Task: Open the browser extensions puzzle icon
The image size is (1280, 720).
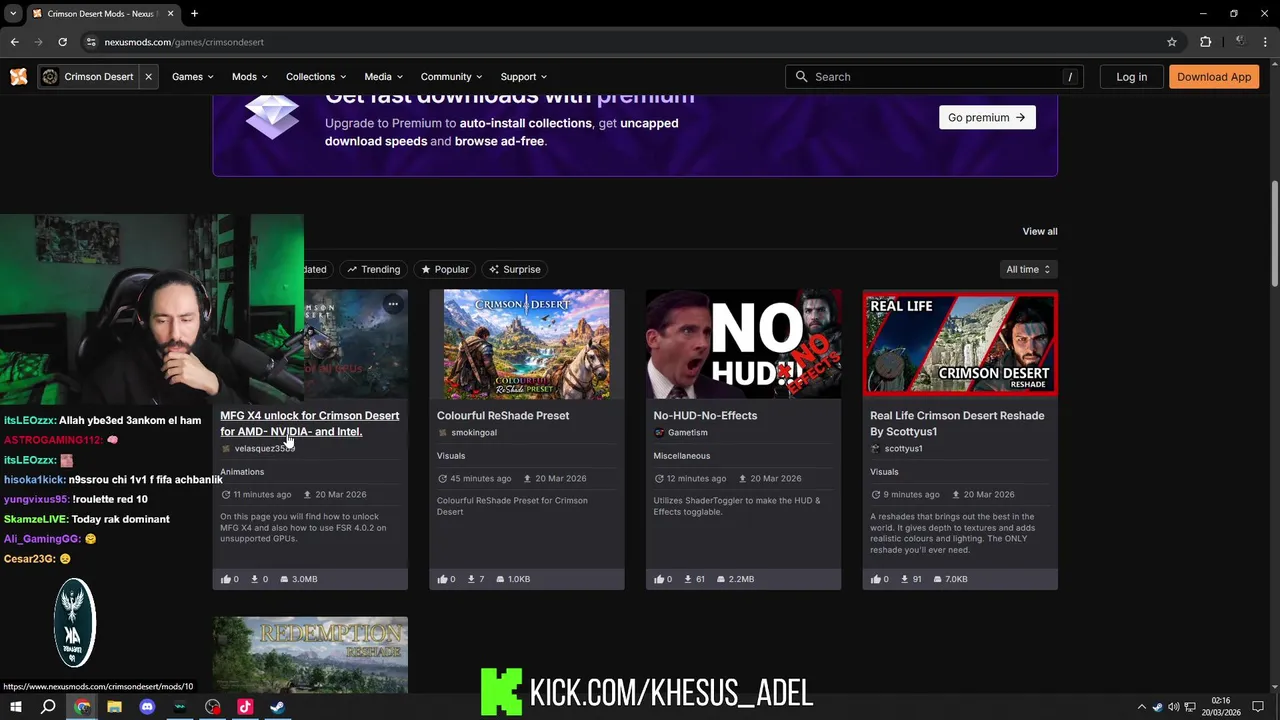Action: coord(1205,42)
